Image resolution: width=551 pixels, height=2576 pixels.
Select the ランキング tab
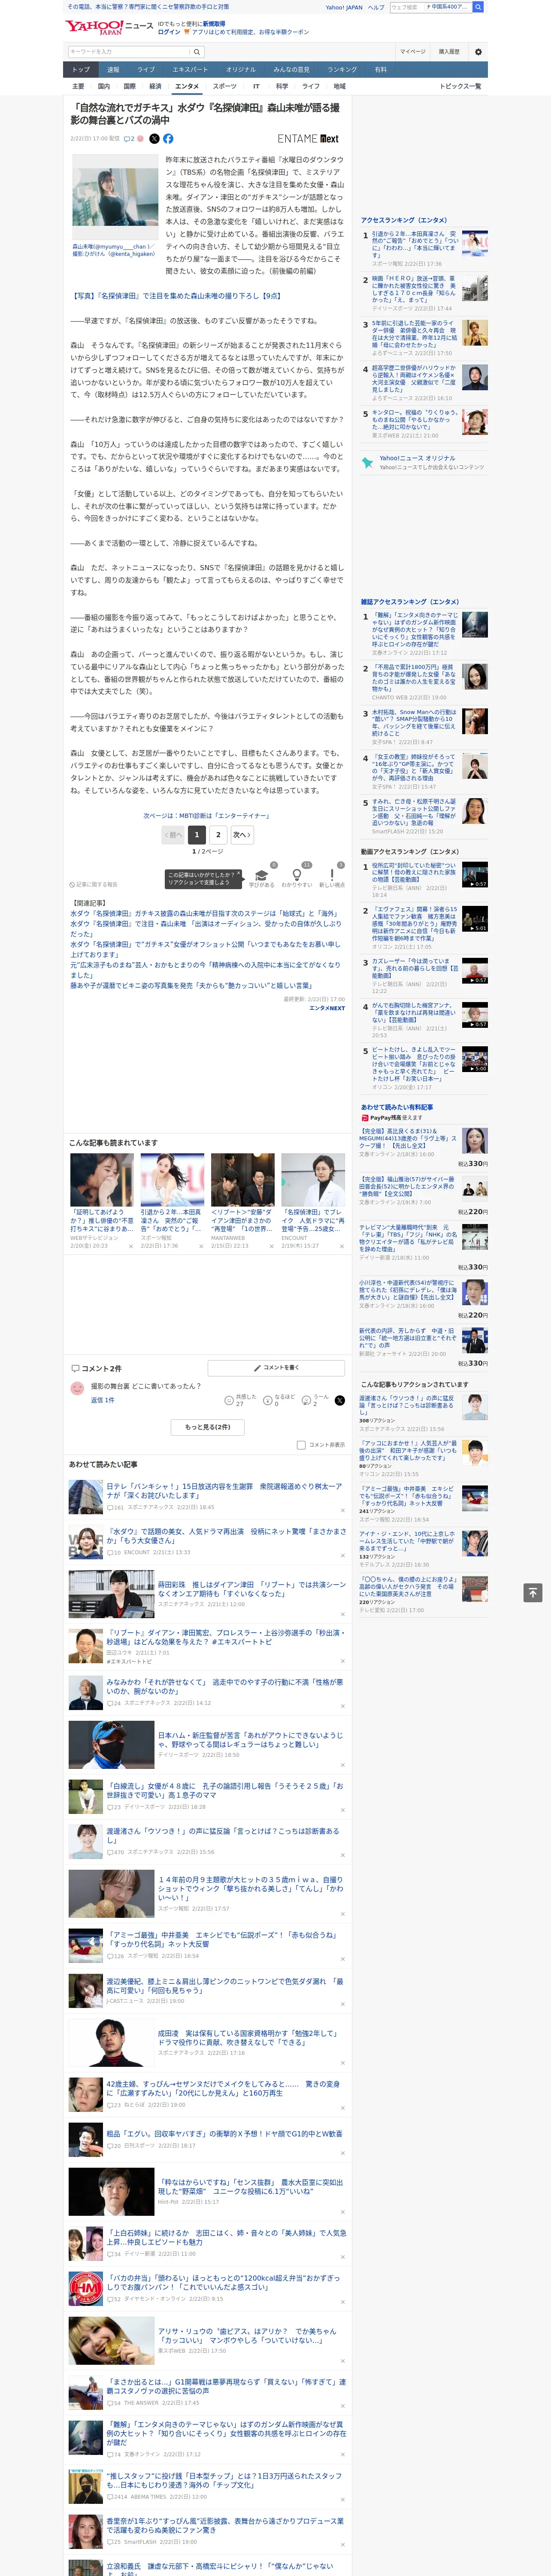[342, 69]
